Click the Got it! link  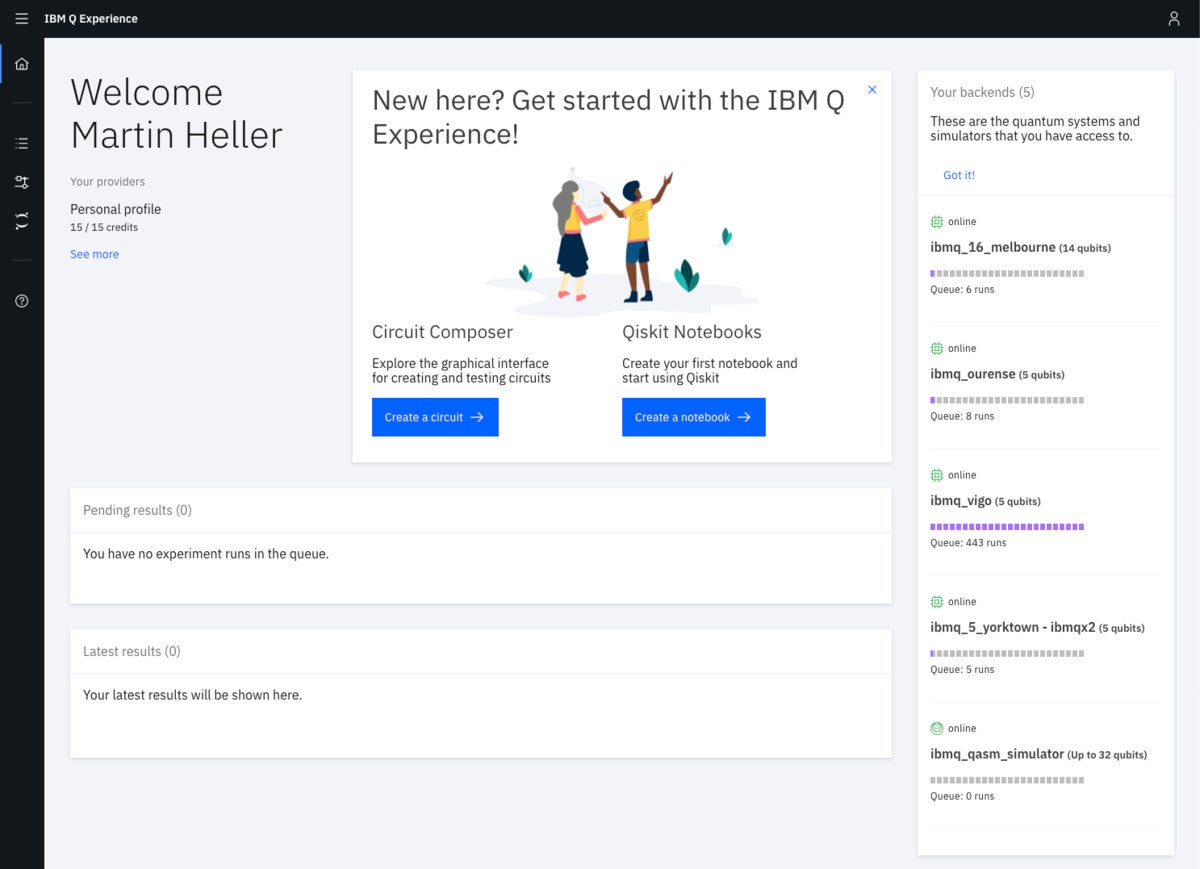[x=958, y=175]
